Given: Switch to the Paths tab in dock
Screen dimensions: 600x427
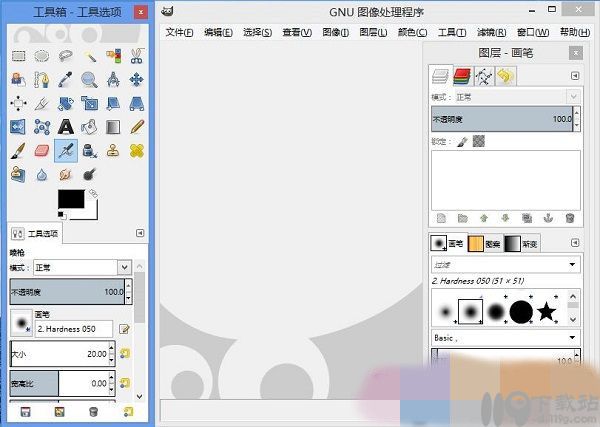Looking at the screenshot, I should (x=484, y=76).
